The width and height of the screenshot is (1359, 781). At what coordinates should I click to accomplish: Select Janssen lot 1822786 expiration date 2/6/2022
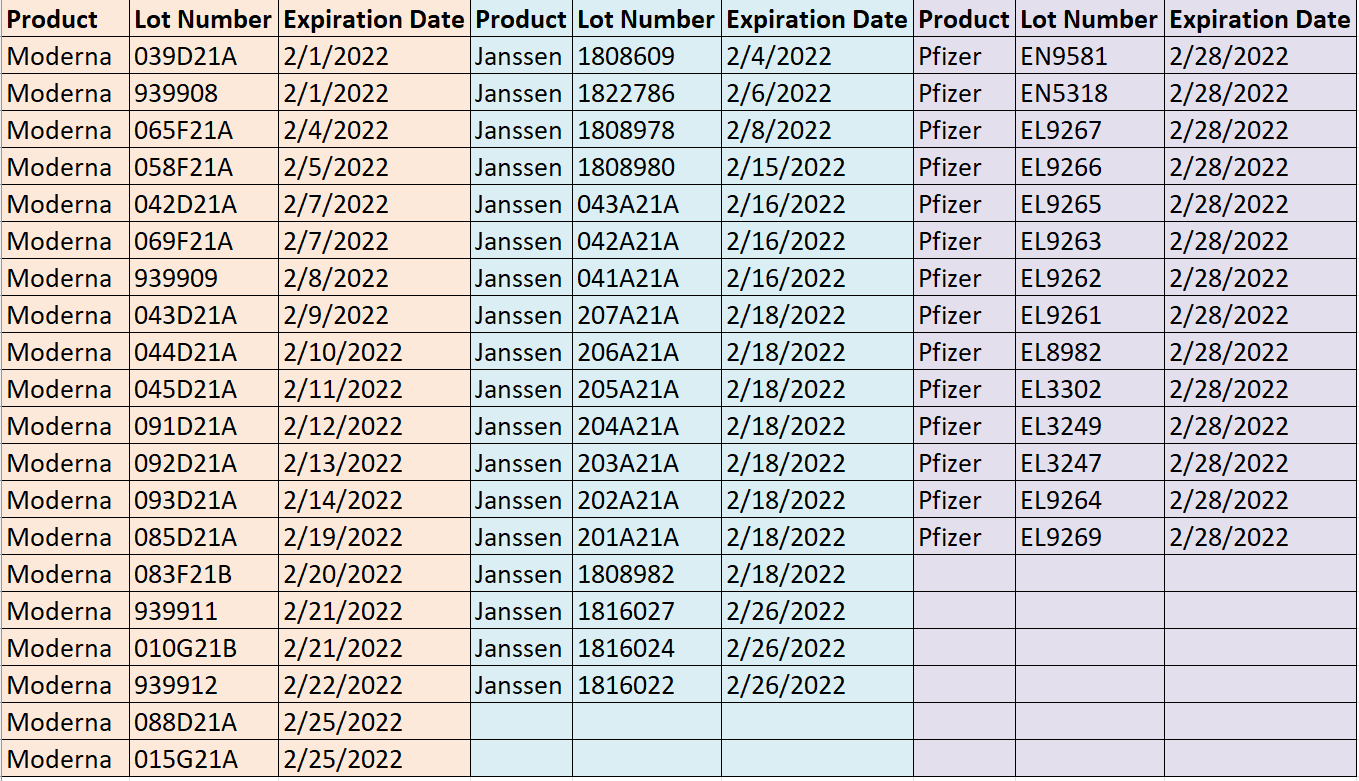point(817,94)
